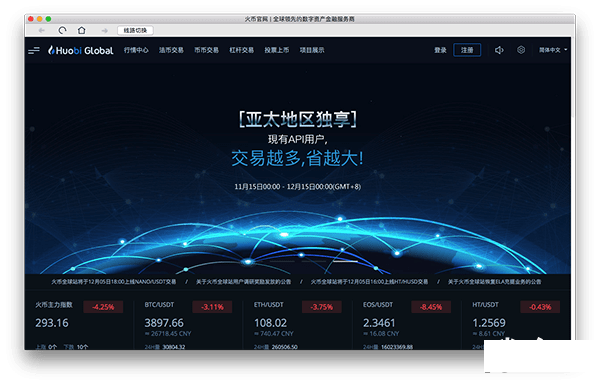Expand the 简体中文 language dropdown

point(553,50)
